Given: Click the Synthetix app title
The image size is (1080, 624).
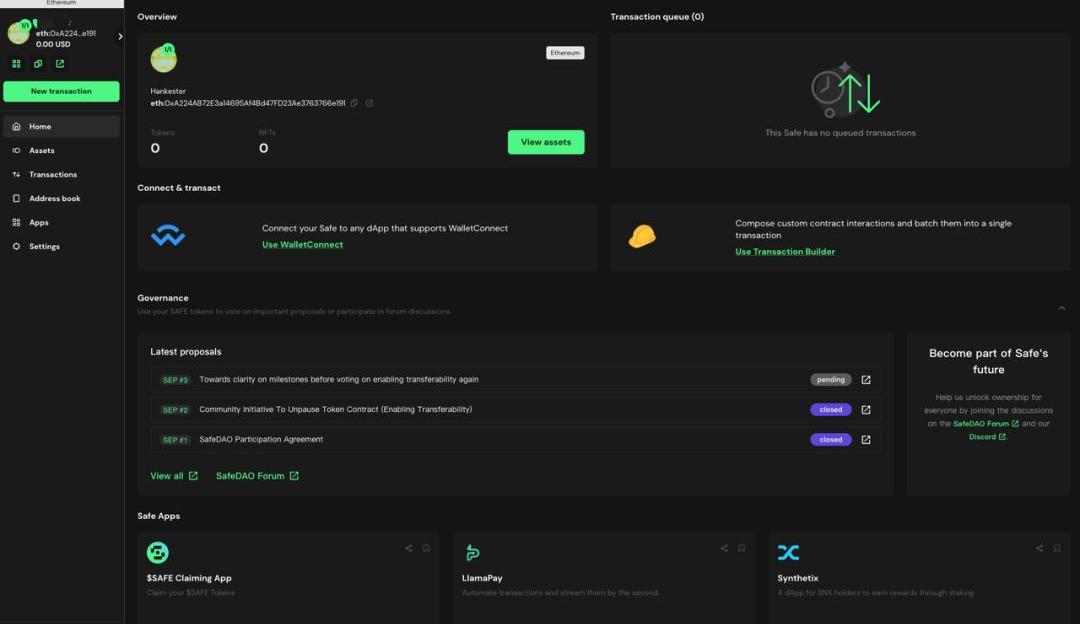Looking at the screenshot, I should pyautogui.click(x=798, y=579).
